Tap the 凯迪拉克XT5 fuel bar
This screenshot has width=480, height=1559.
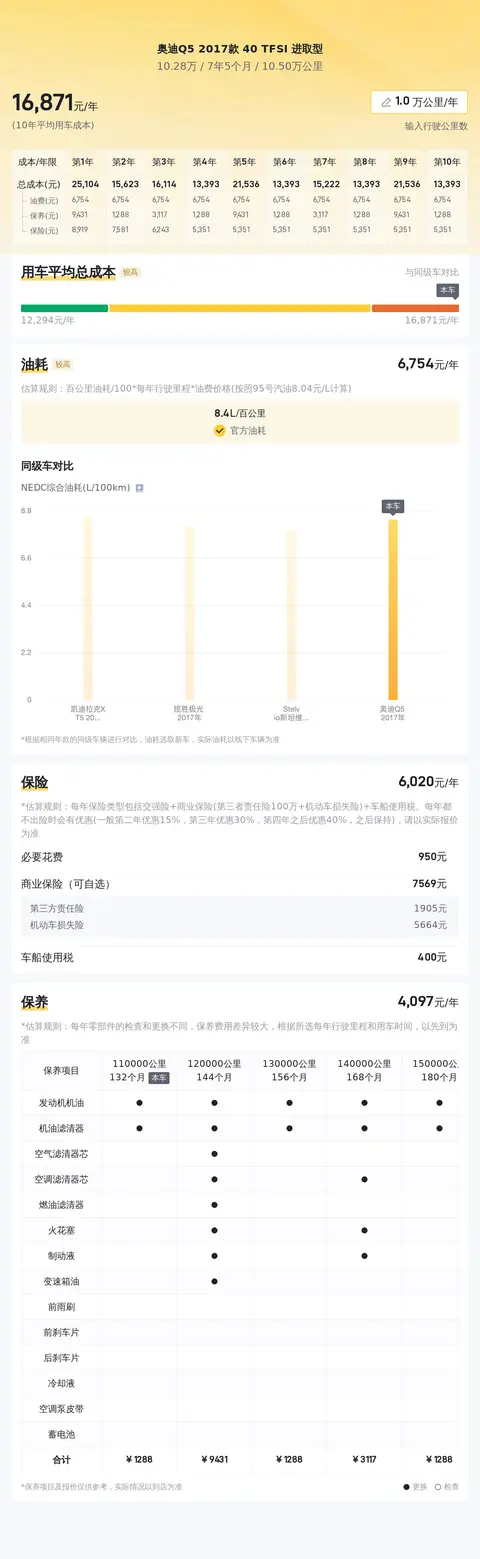87,608
